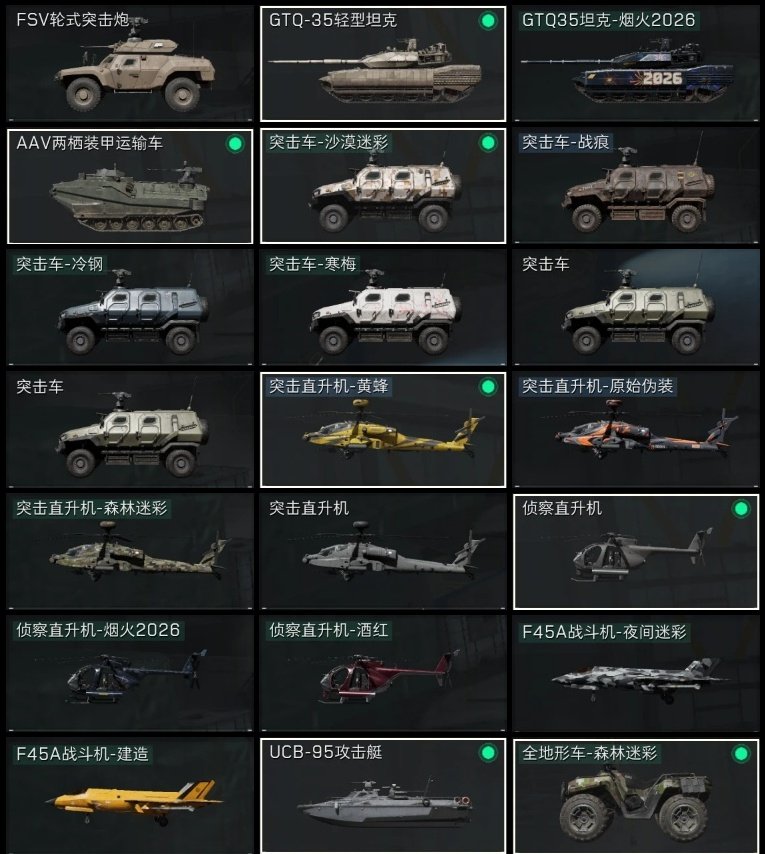
Task: Choose the default grey 突击直升机
Action: pyautogui.click(x=383, y=552)
